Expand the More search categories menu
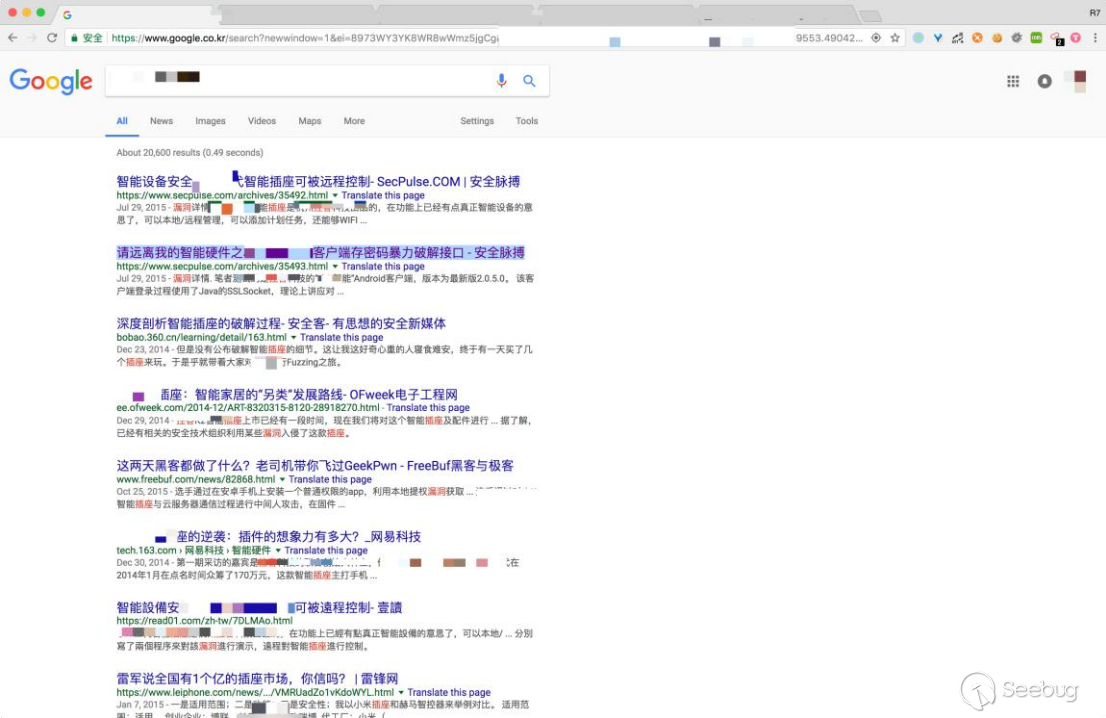The image size is (1106, 718). pyautogui.click(x=354, y=121)
